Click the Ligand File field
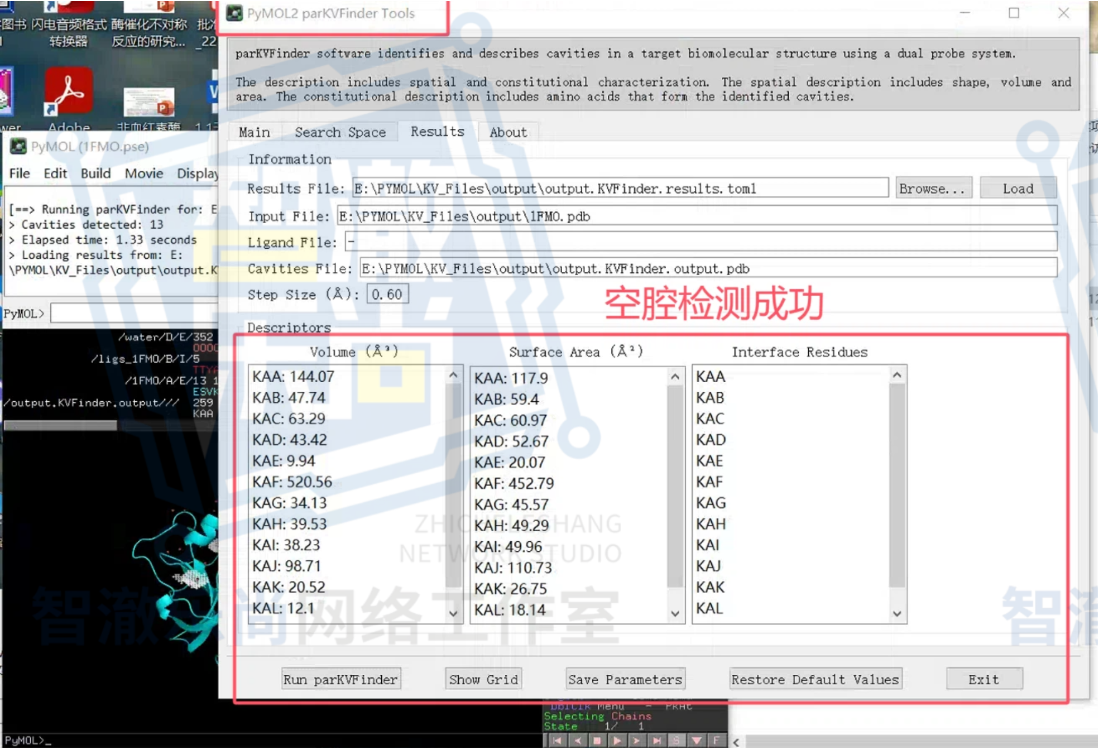 coord(701,242)
